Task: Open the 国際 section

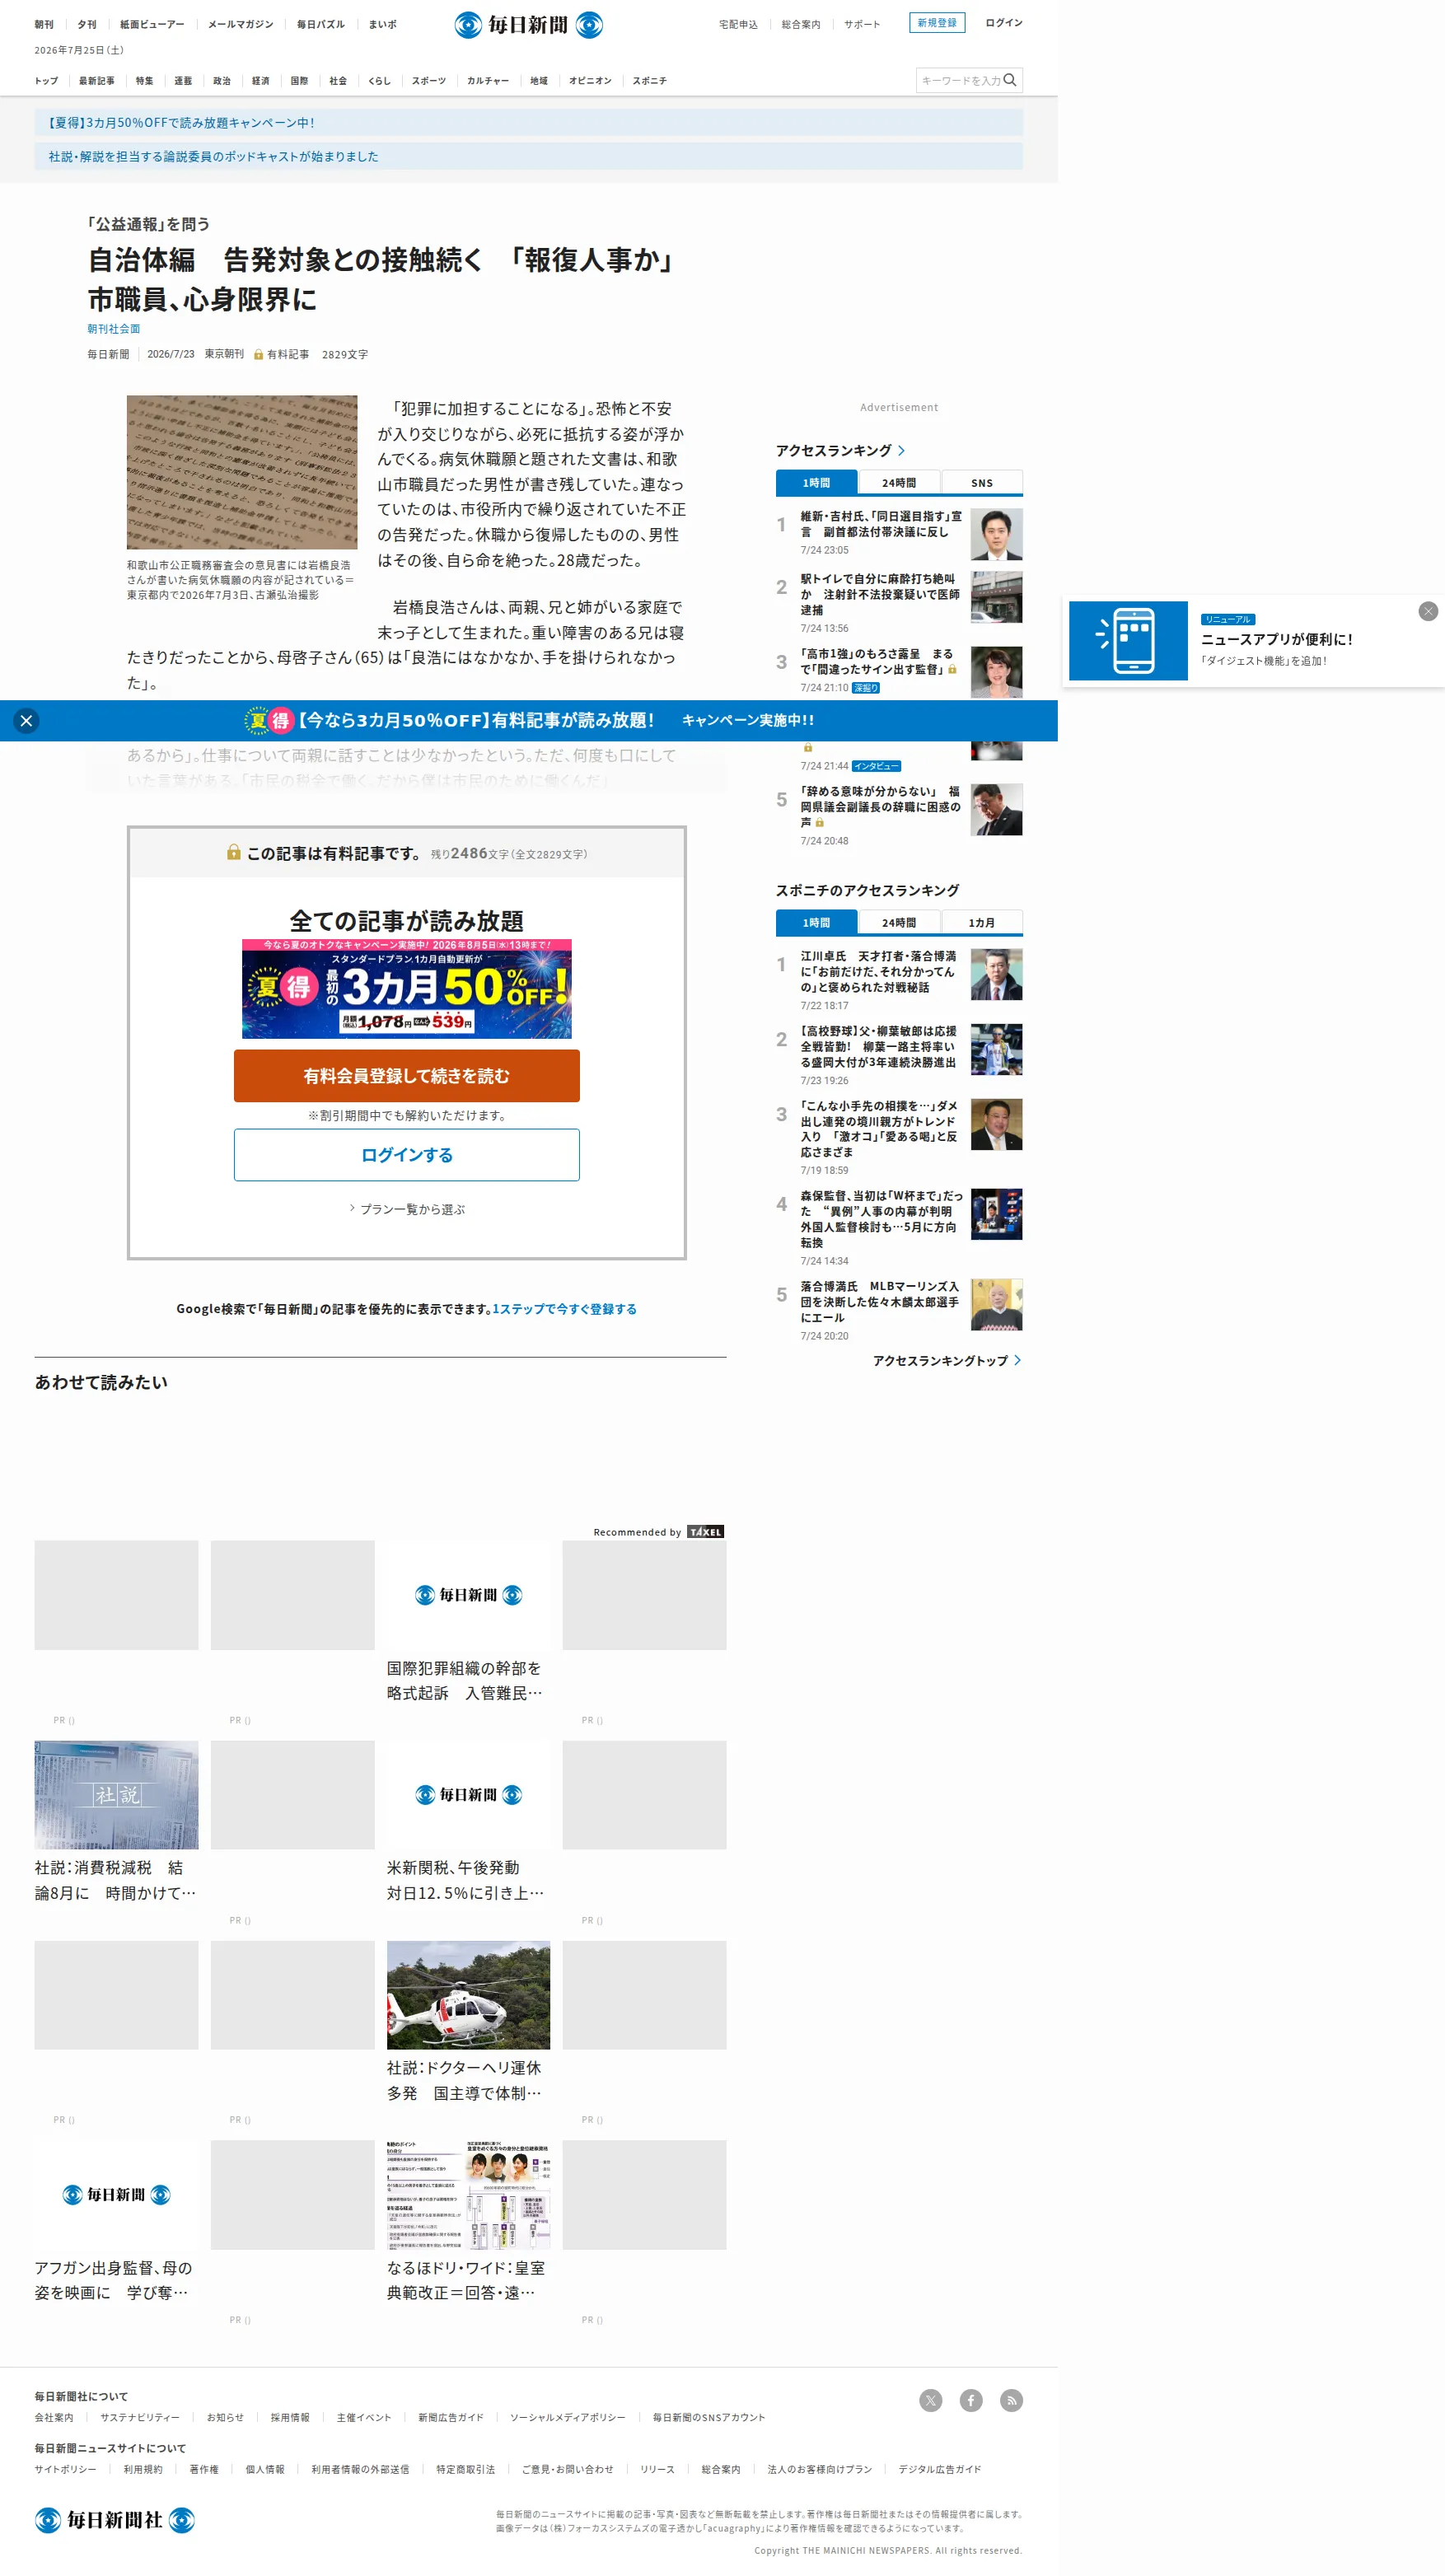Action: 299,81
